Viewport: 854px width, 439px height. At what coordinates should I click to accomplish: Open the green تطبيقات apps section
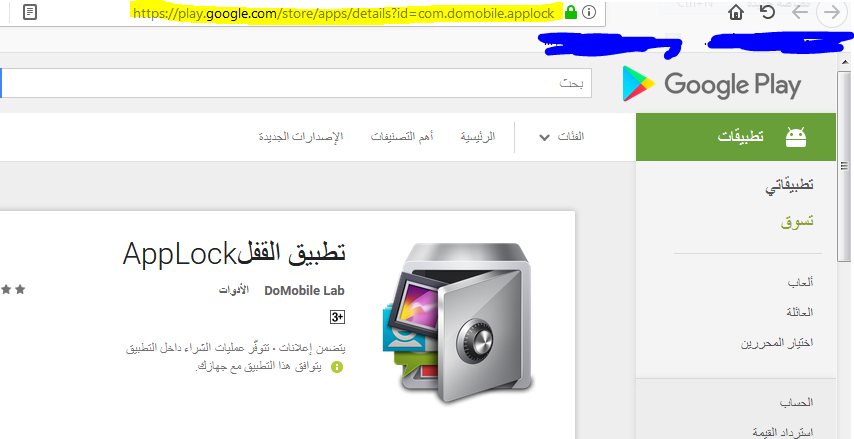pyautogui.click(x=736, y=136)
